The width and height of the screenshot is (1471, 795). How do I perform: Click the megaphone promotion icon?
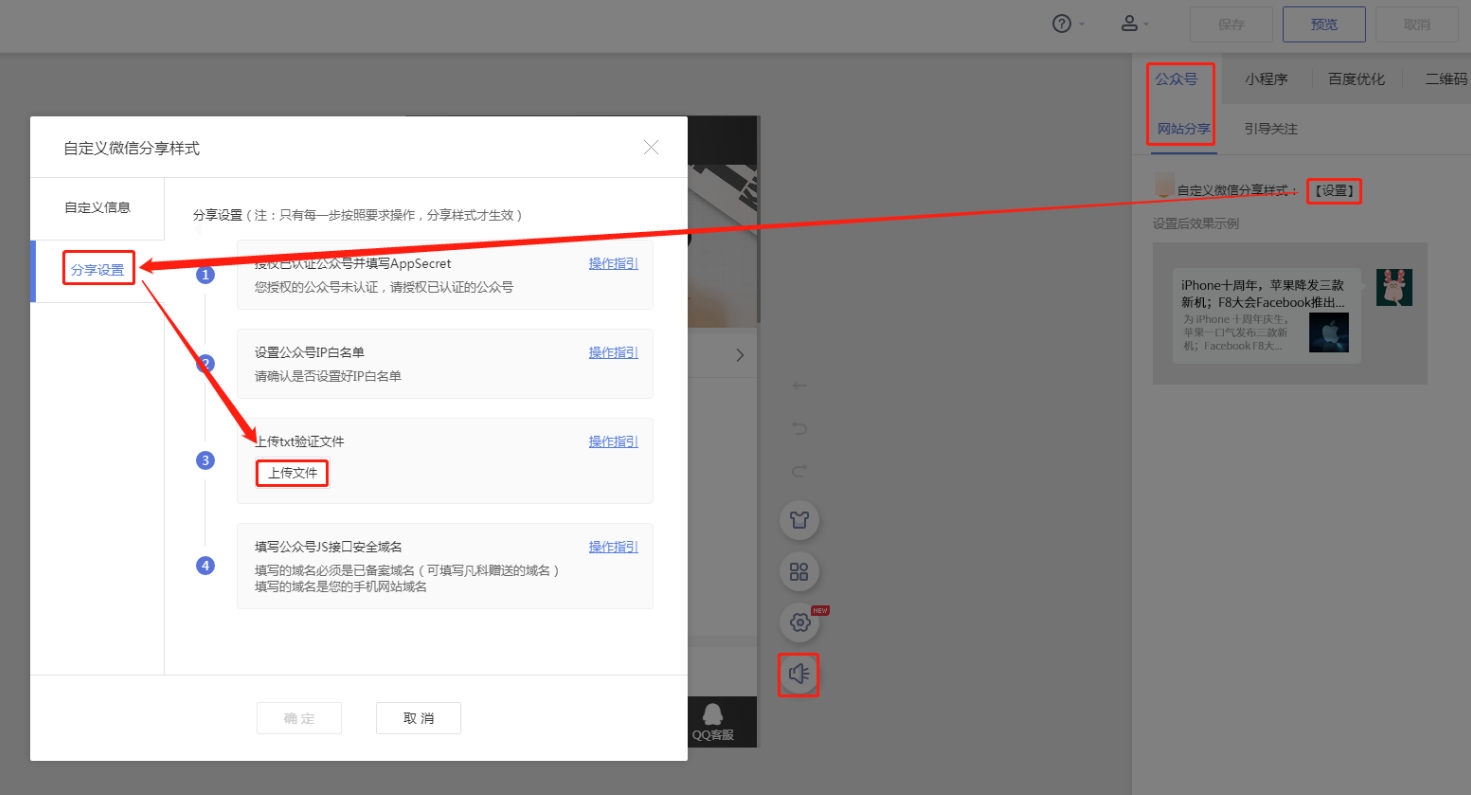coord(799,675)
